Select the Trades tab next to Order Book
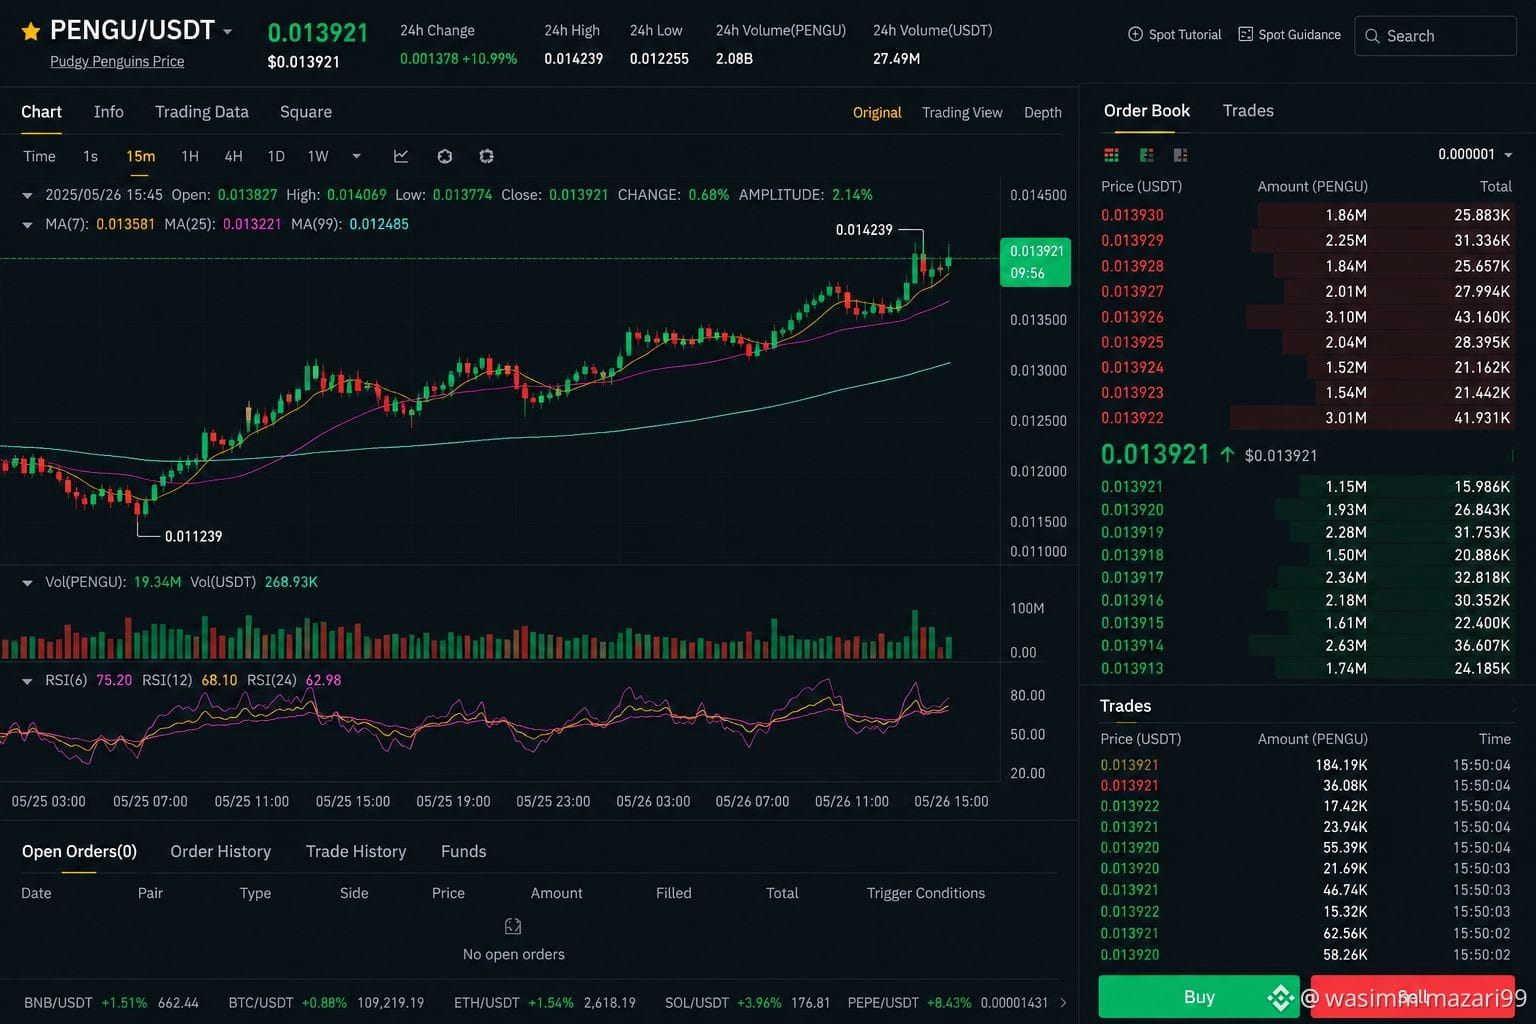The width and height of the screenshot is (1536, 1024). coord(1248,111)
